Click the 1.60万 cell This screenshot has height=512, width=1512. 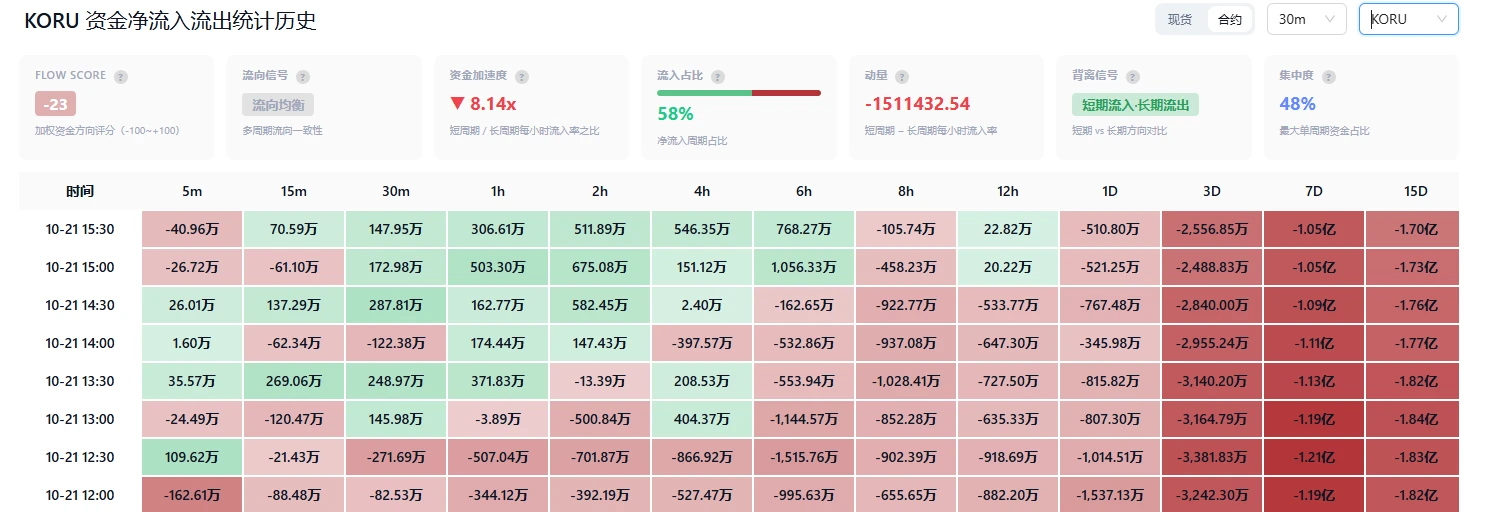pos(192,343)
